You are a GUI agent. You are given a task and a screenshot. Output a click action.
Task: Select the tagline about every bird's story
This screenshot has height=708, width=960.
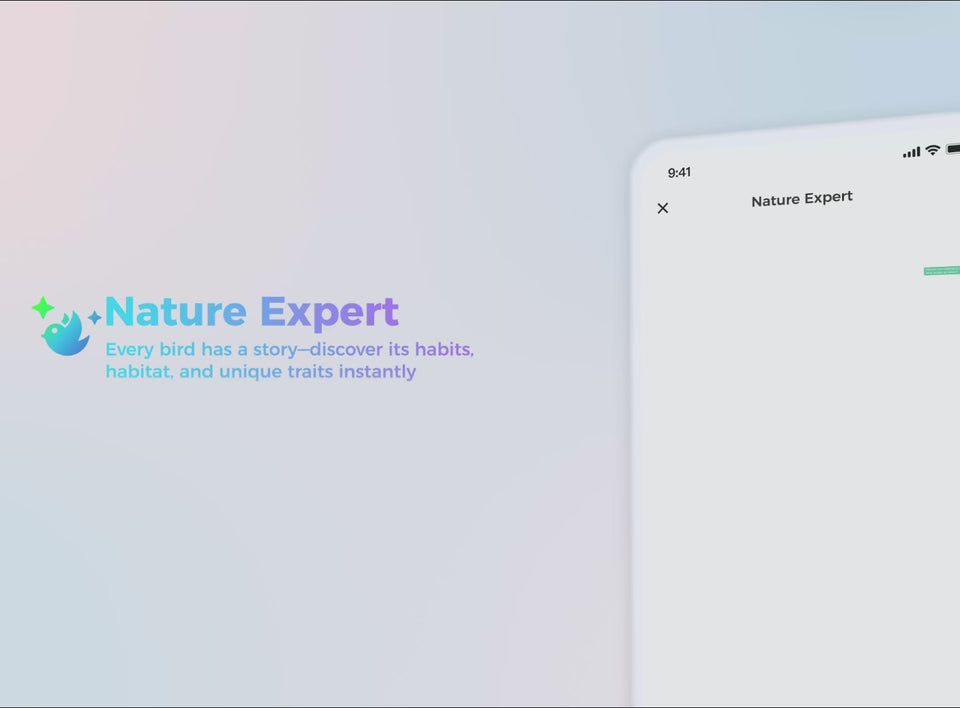click(290, 360)
